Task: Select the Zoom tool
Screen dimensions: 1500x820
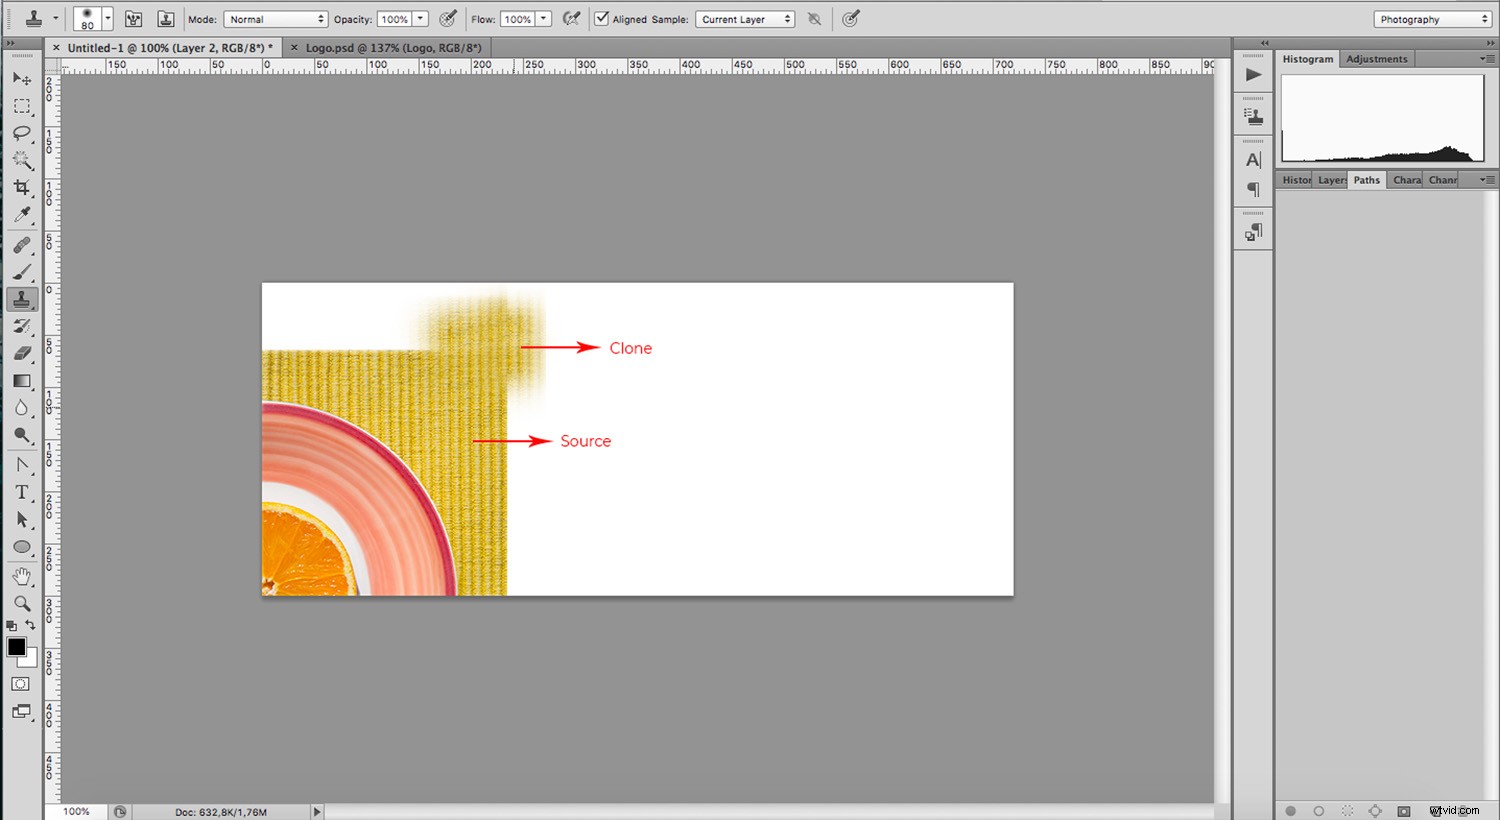Action: click(x=22, y=603)
